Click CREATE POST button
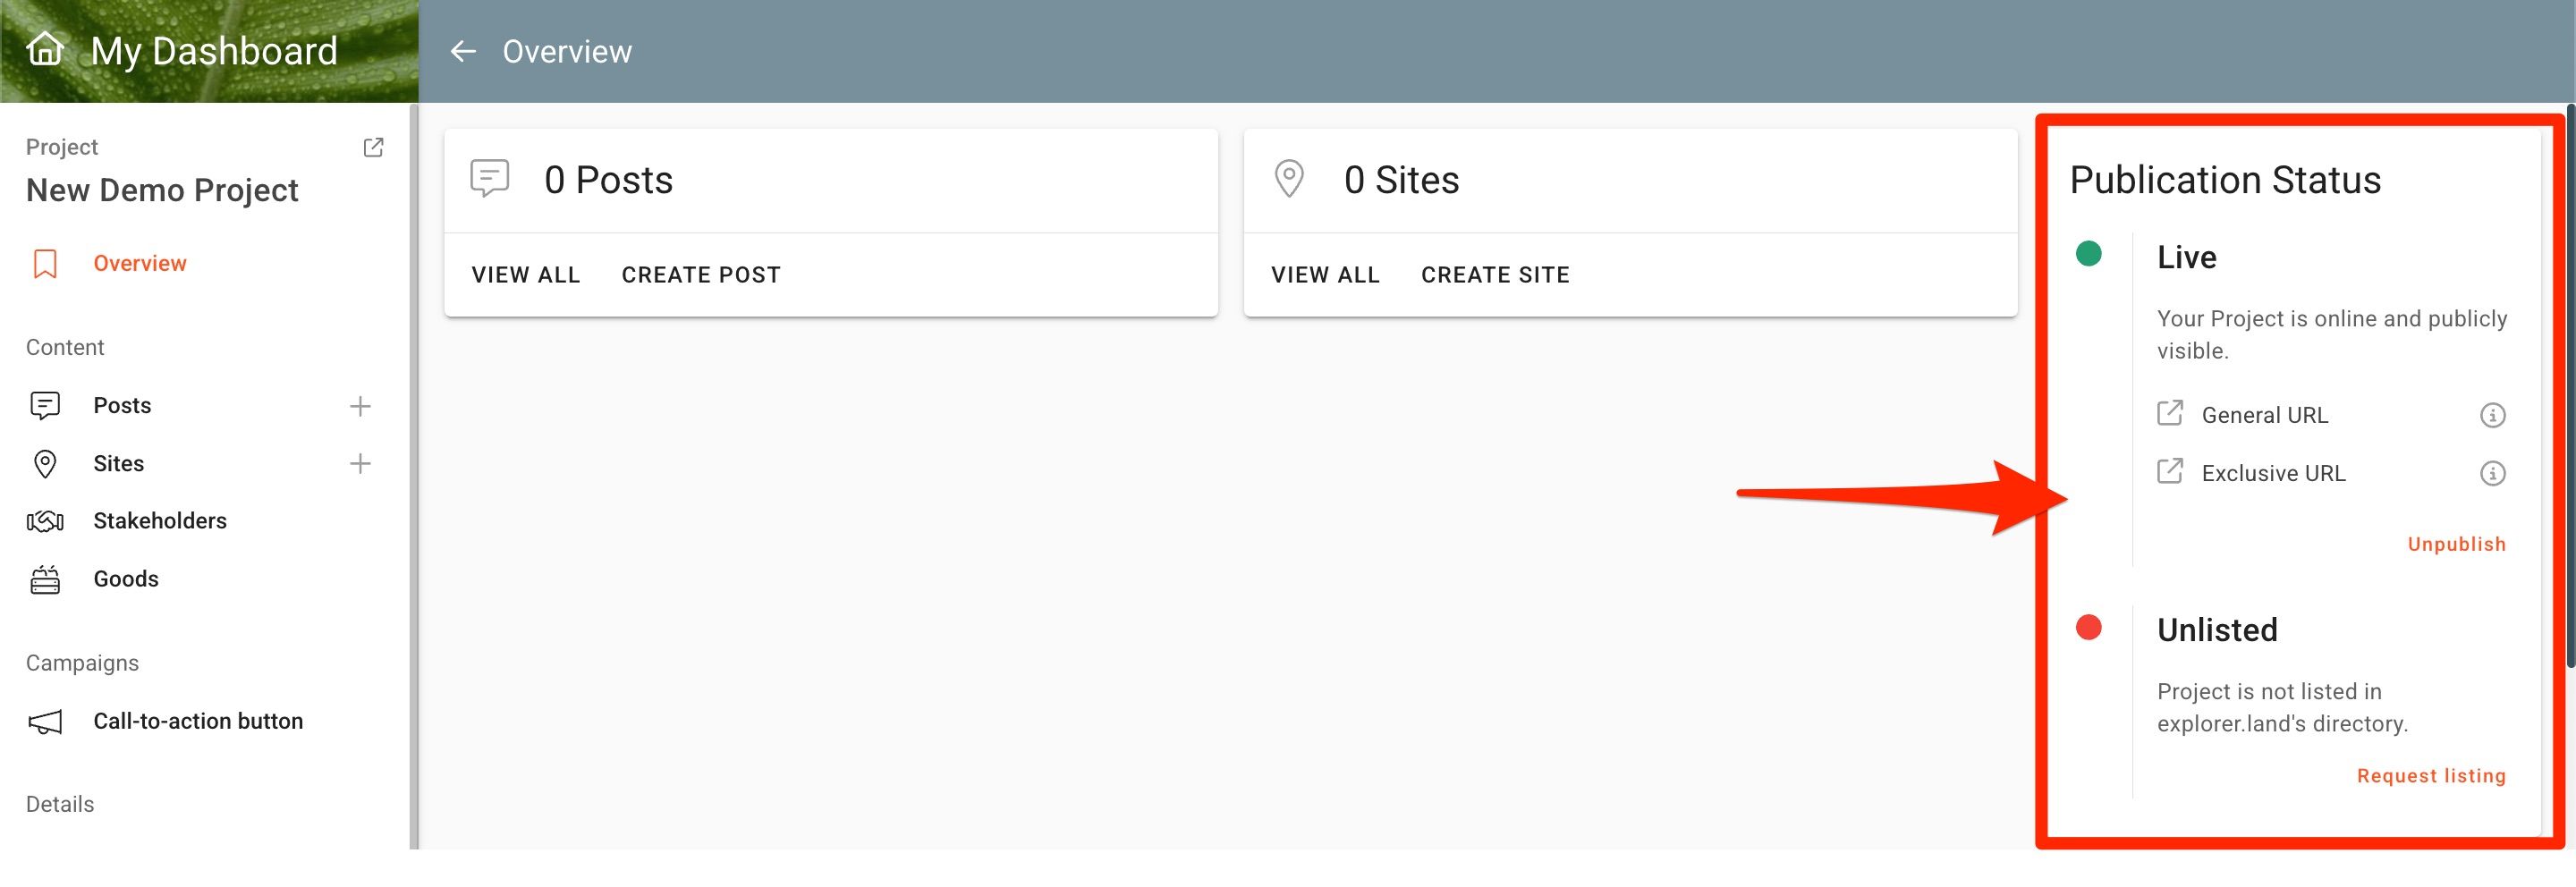Screen dimensions: 2576x887 [x=701, y=275]
